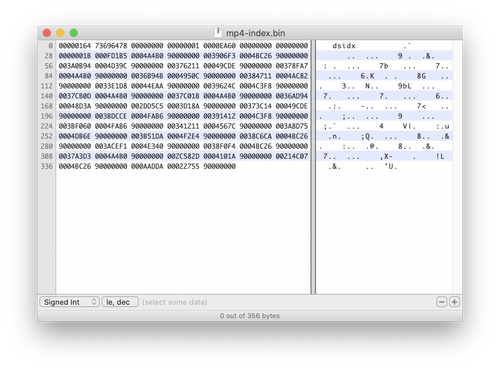The height and width of the screenshot is (371, 500).
Task: Click the red close window button
Action: pyautogui.click(x=47, y=33)
